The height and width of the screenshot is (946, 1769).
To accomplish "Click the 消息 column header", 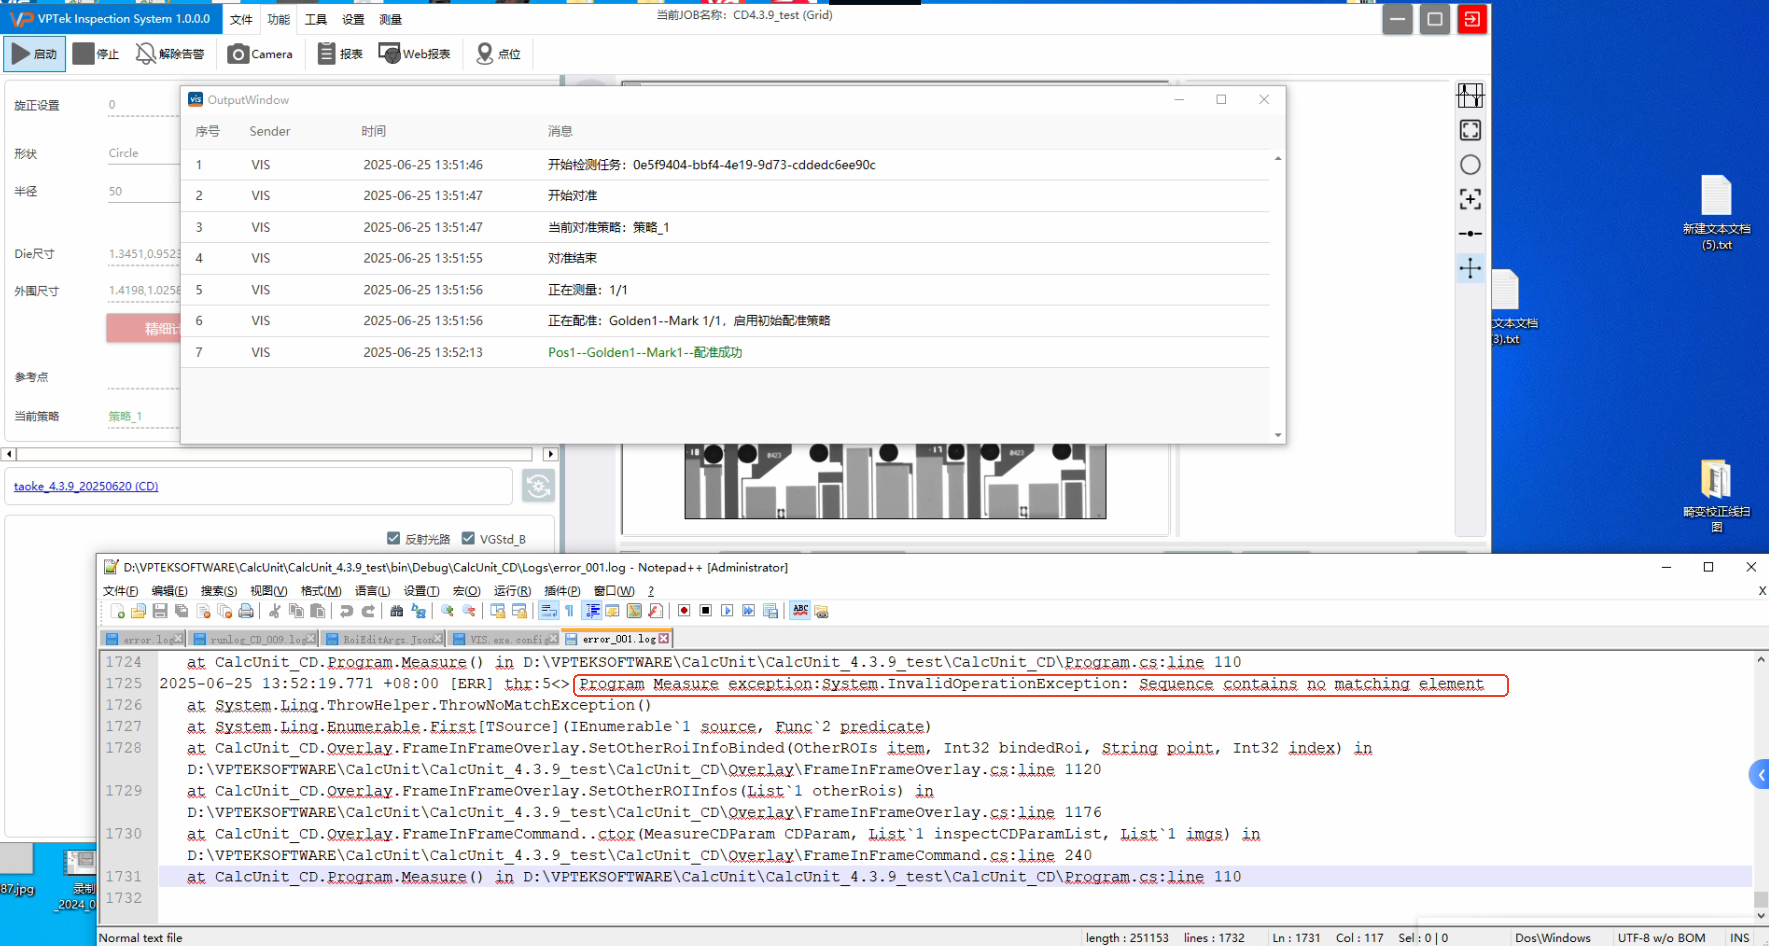I will pyautogui.click(x=560, y=131).
